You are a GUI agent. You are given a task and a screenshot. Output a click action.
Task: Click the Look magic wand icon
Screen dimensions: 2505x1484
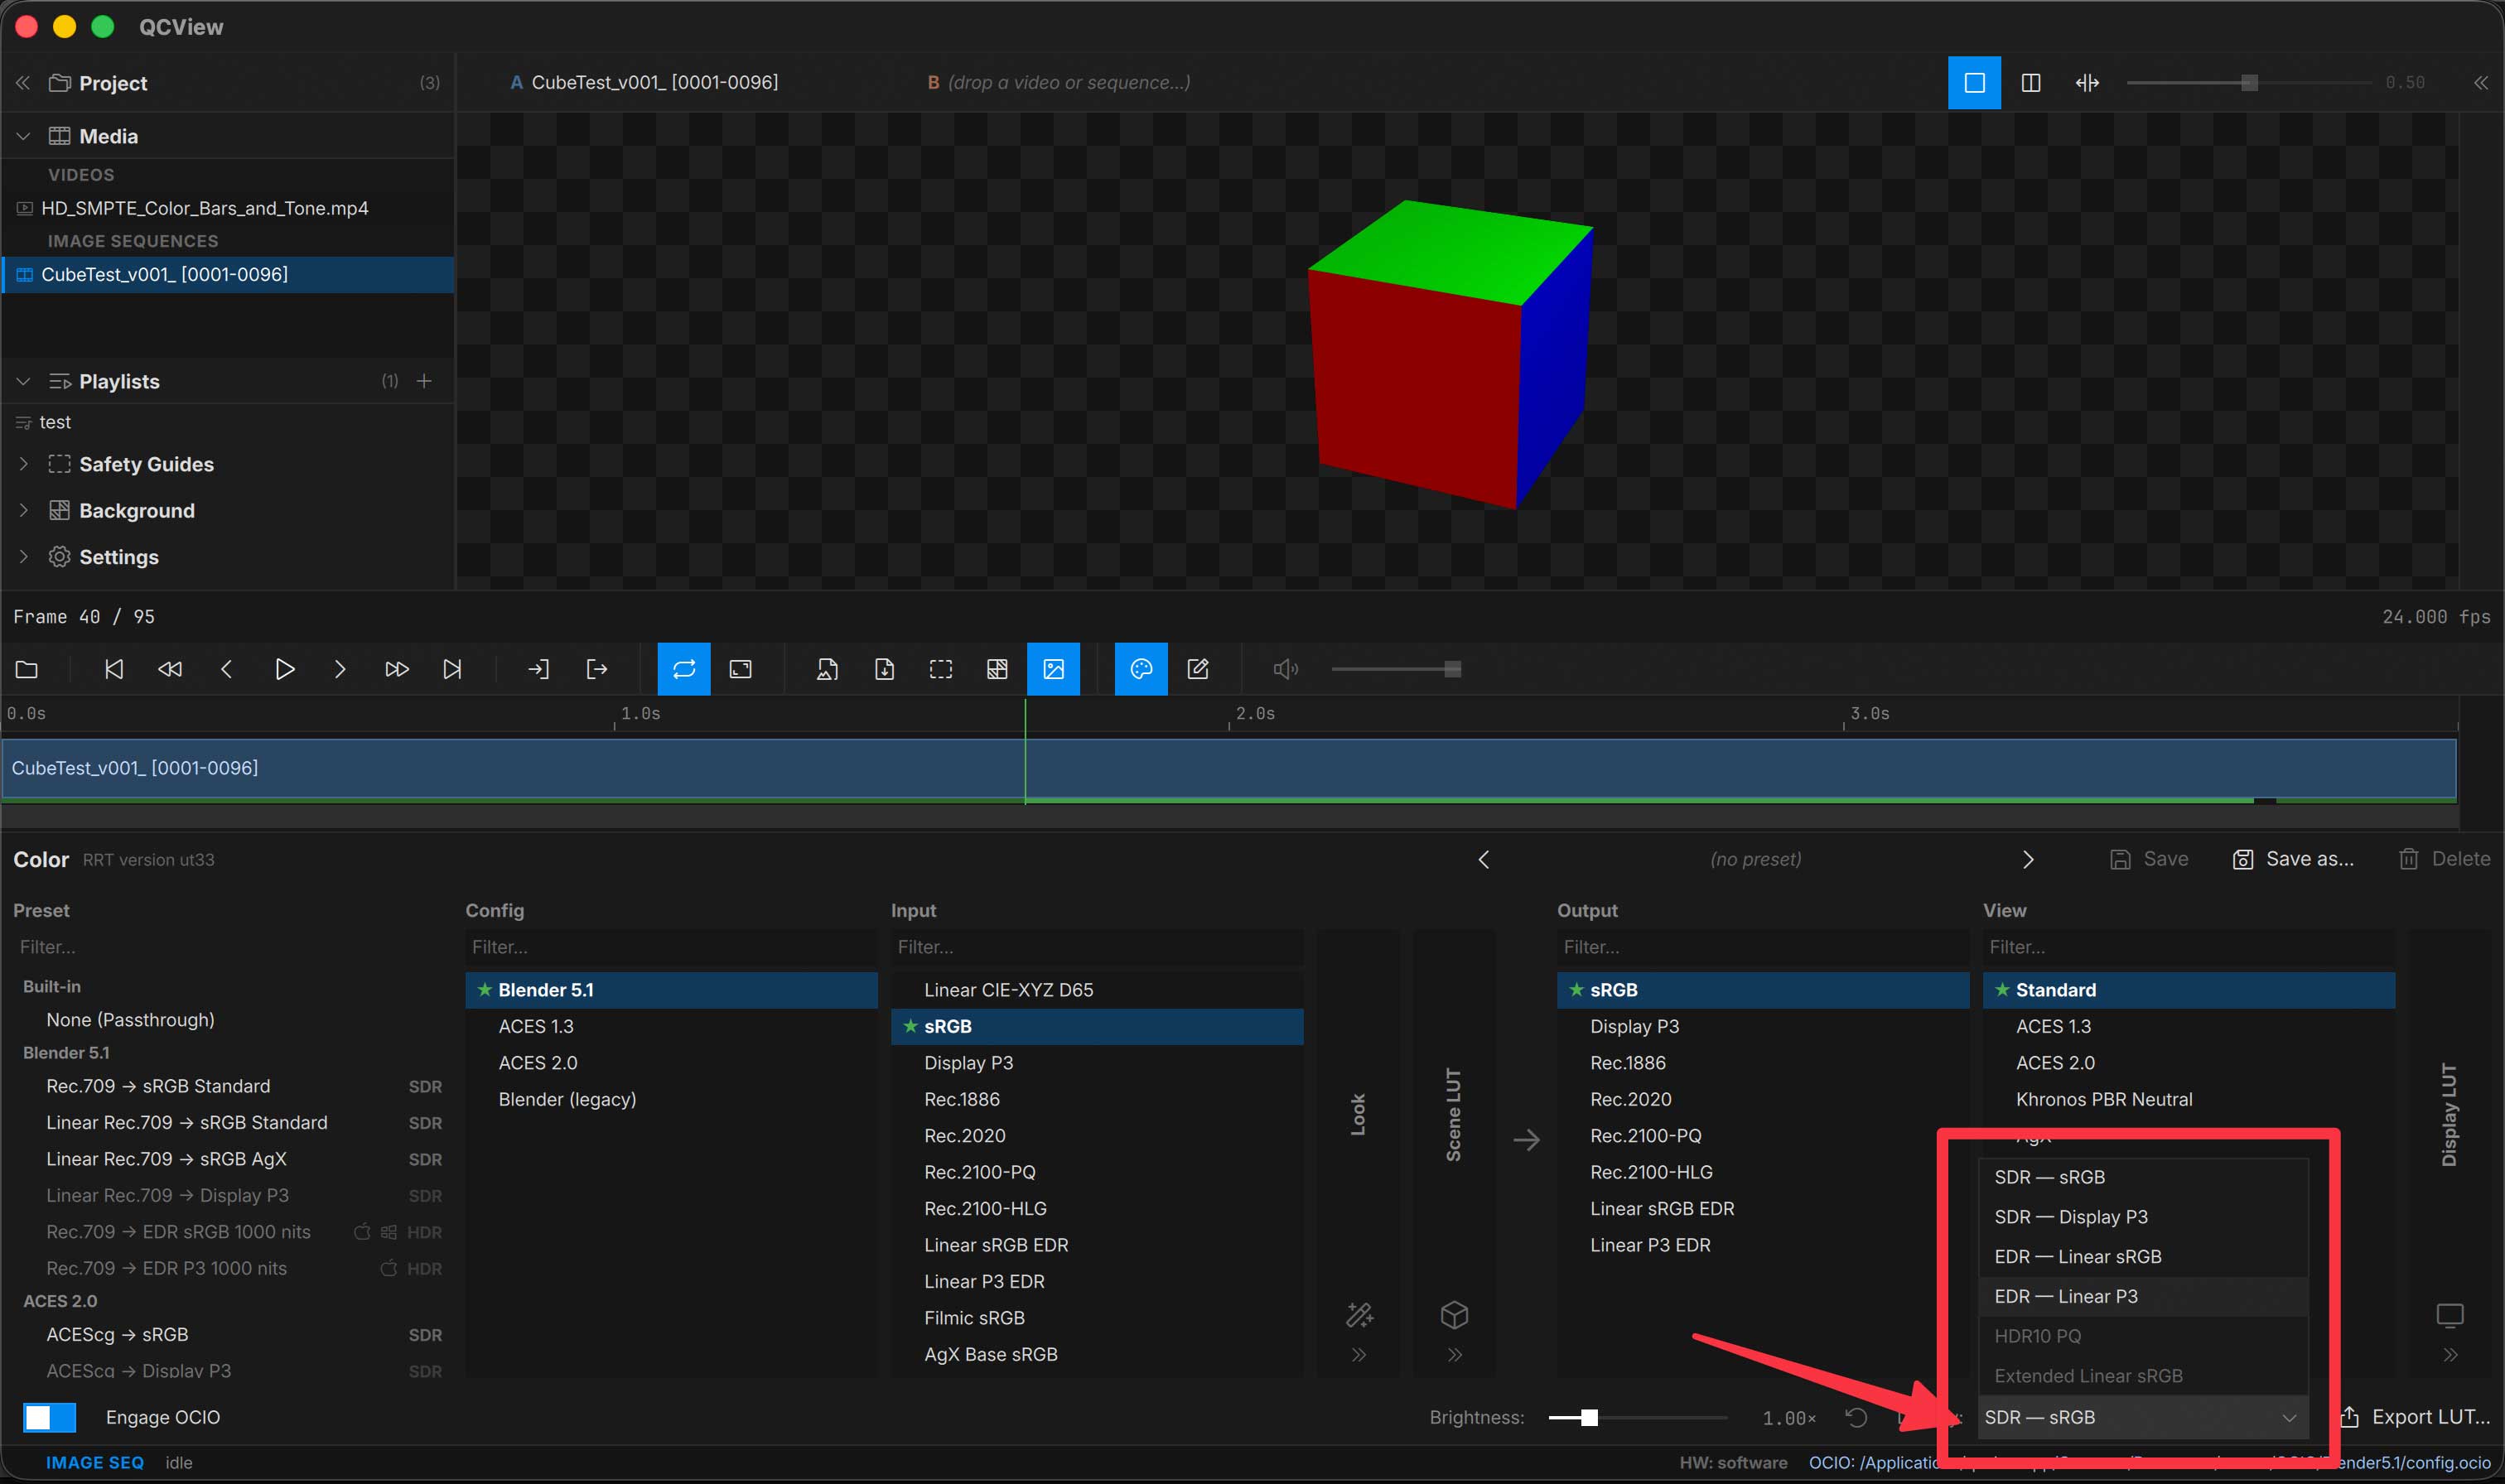point(1359,1315)
